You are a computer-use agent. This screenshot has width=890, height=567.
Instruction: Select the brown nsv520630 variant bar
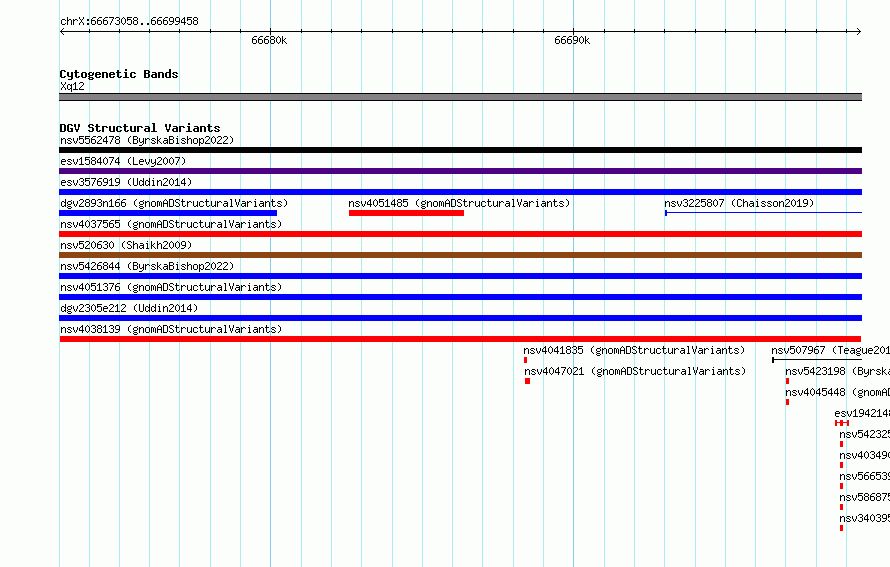460,255
